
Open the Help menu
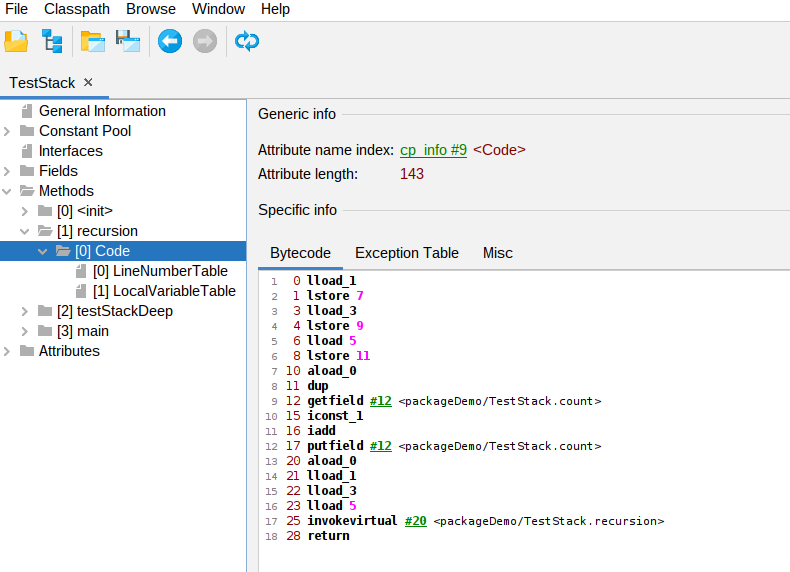pyautogui.click(x=275, y=9)
